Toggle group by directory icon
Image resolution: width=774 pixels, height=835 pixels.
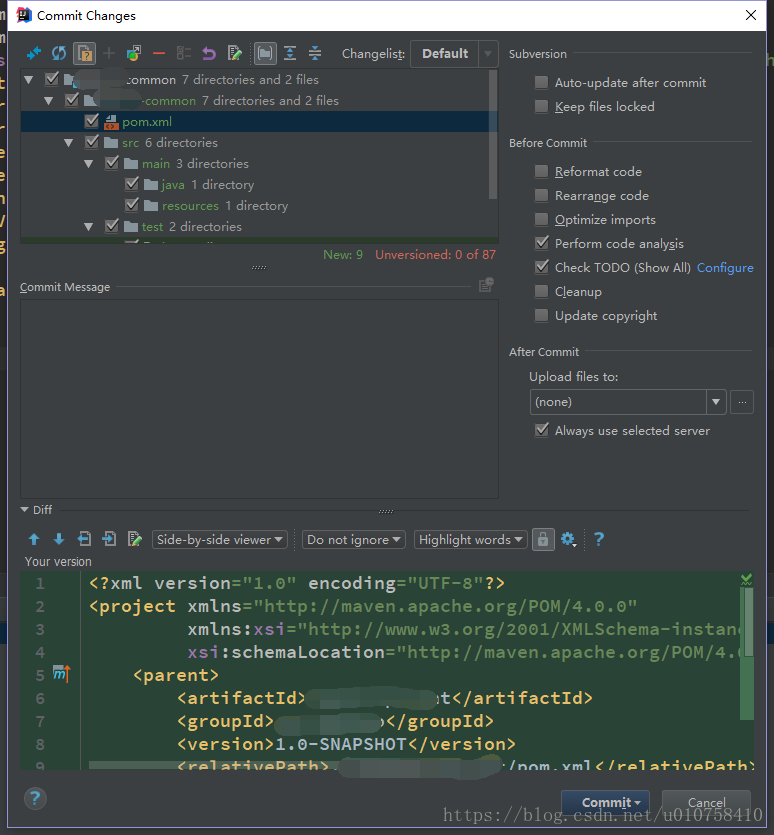(265, 53)
